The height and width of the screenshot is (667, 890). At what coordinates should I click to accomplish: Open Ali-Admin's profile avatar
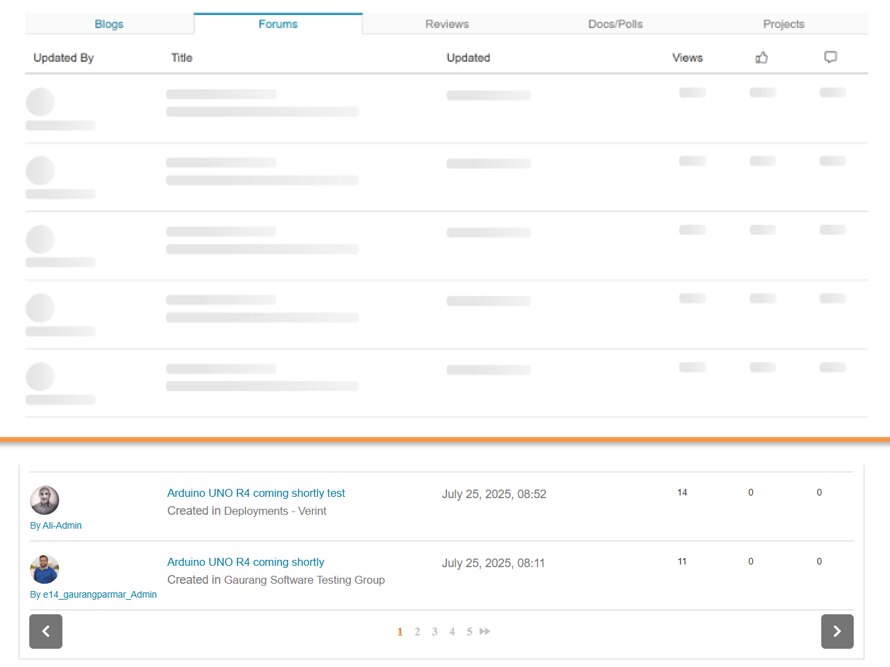(44, 500)
